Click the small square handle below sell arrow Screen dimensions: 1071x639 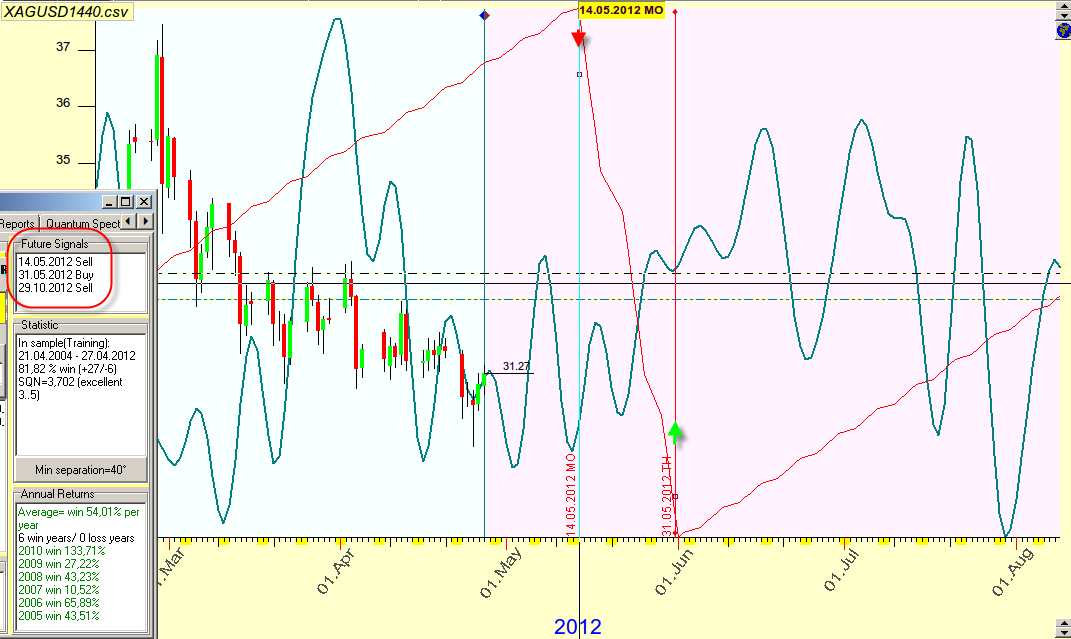click(x=579, y=74)
